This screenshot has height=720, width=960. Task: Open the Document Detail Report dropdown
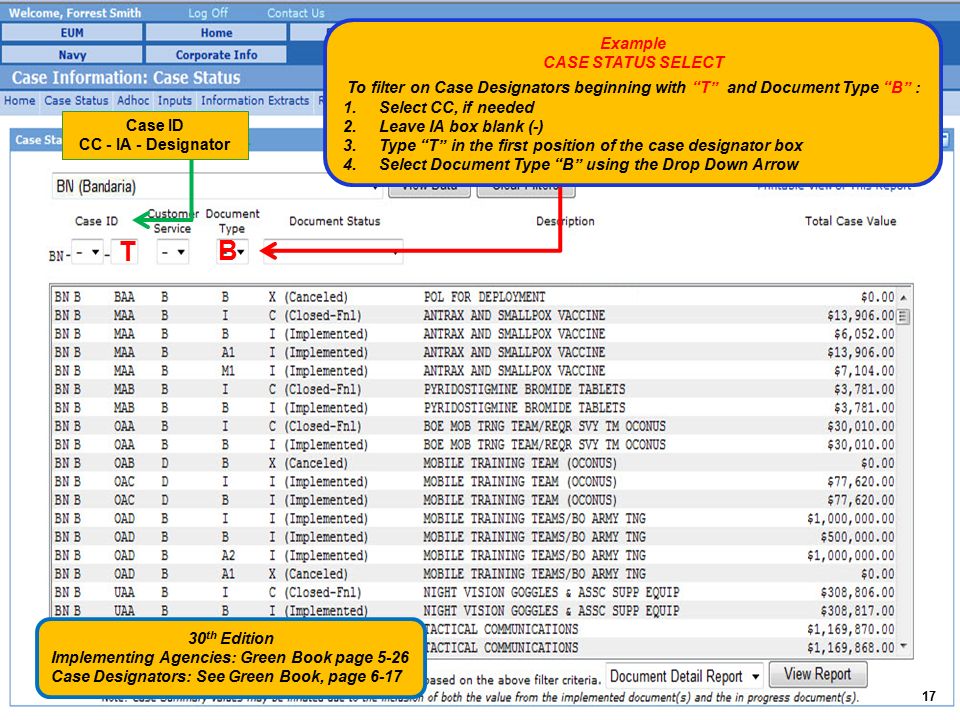click(684, 676)
